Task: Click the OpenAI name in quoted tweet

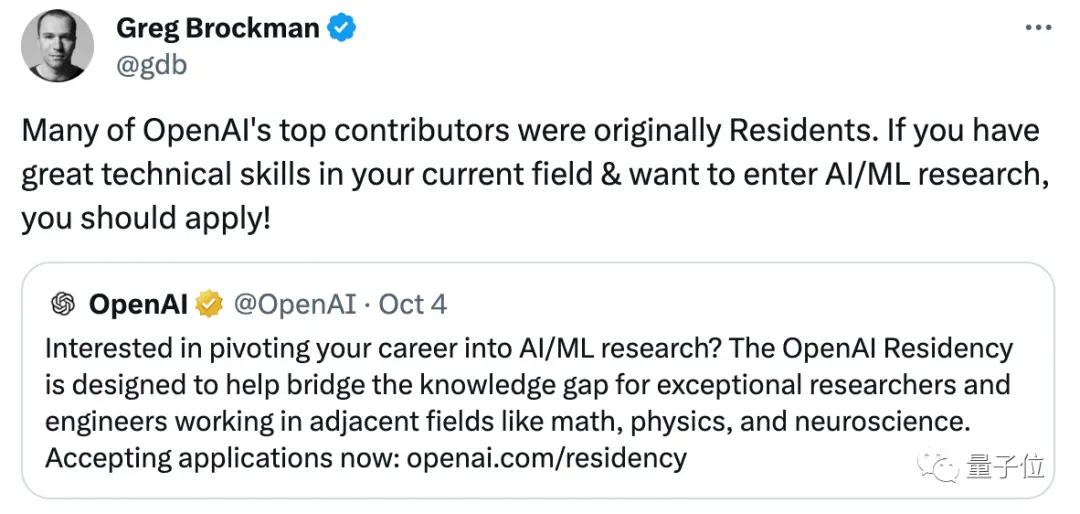Action: 138,304
